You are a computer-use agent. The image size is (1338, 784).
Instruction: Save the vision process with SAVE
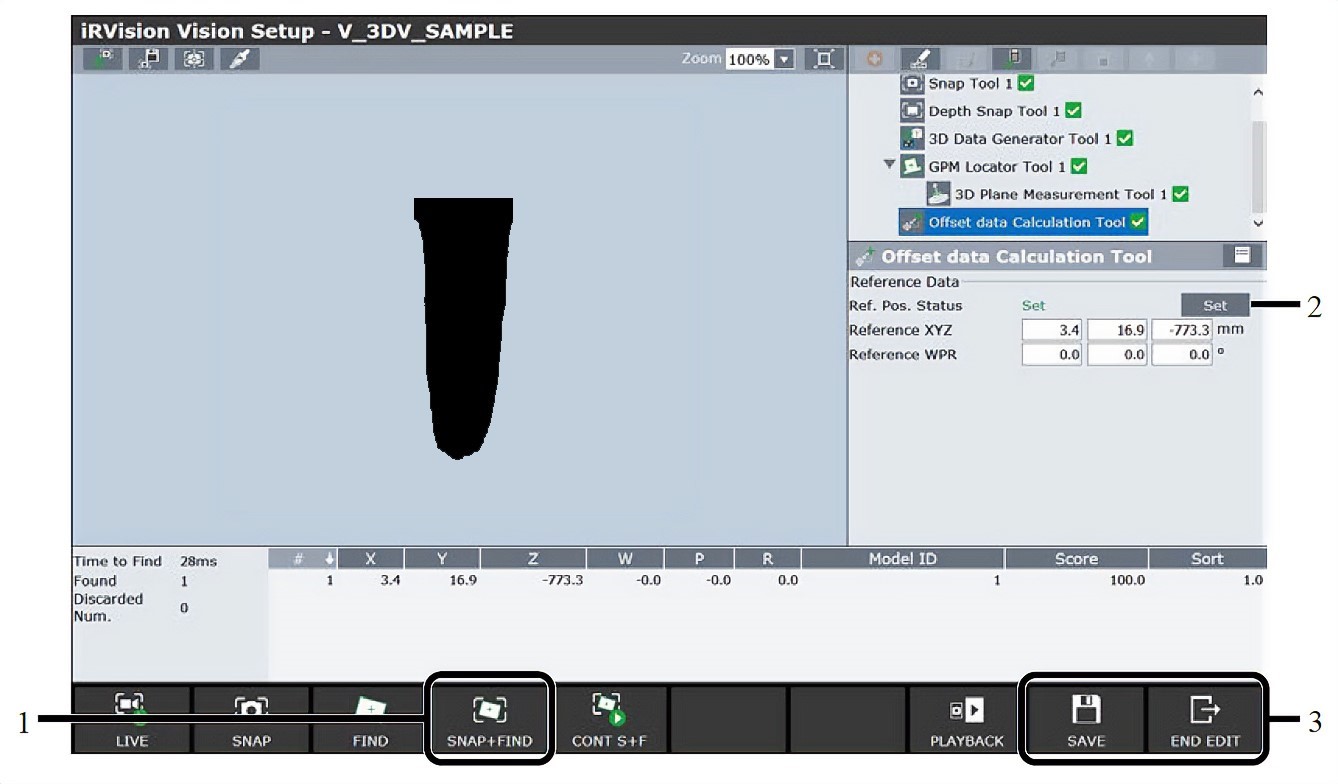[x=1085, y=719]
